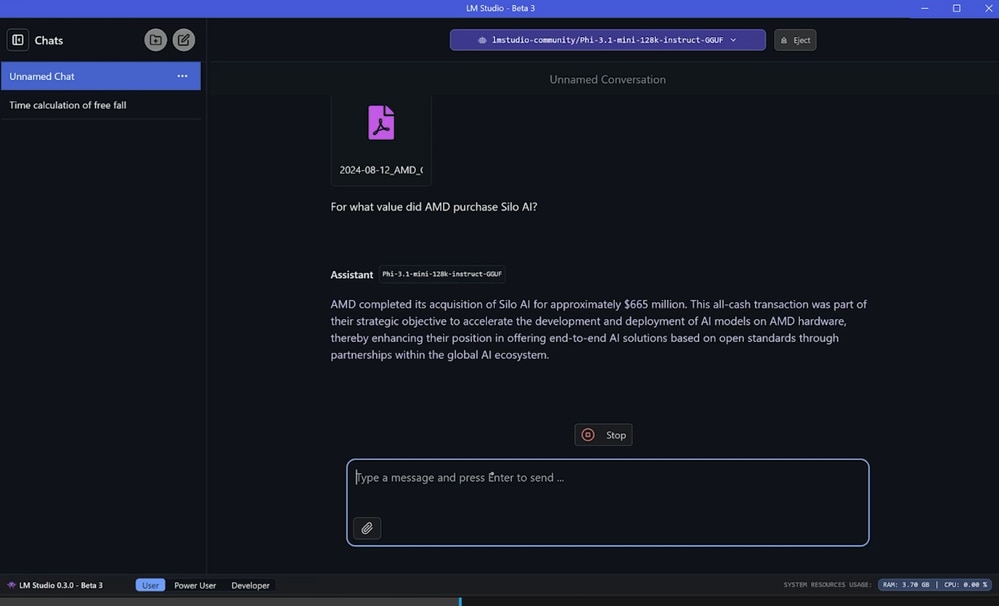
Task: Click the RAM usage indicator
Action: tap(906, 585)
